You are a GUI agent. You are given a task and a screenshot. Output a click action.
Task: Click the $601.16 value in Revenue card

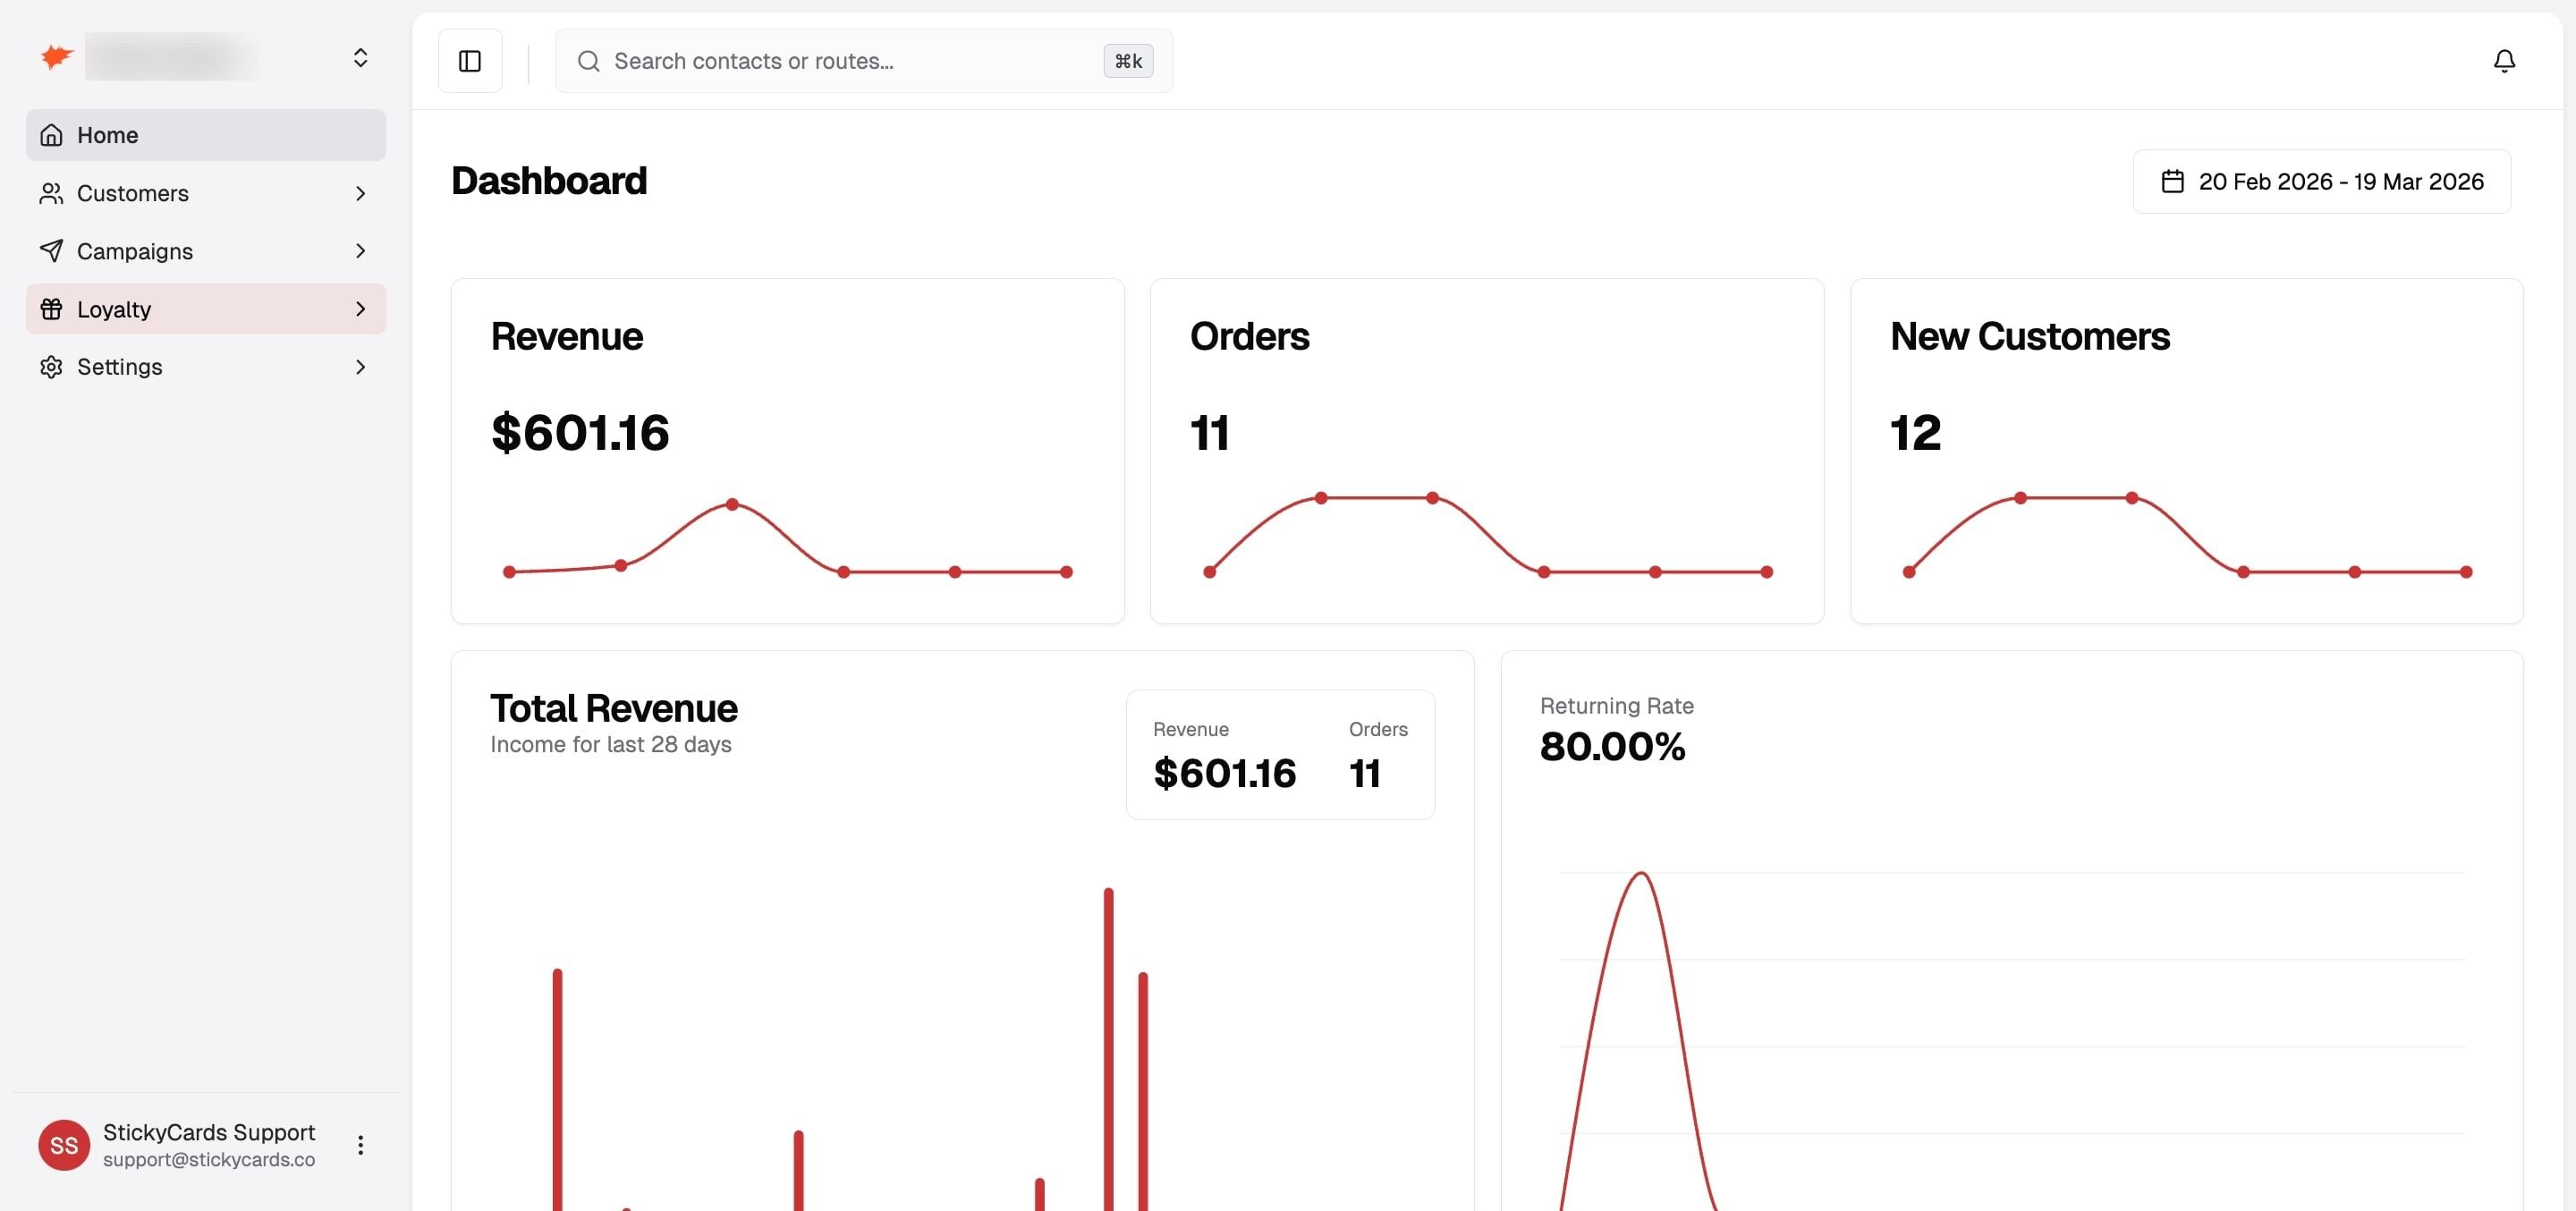click(x=580, y=432)
